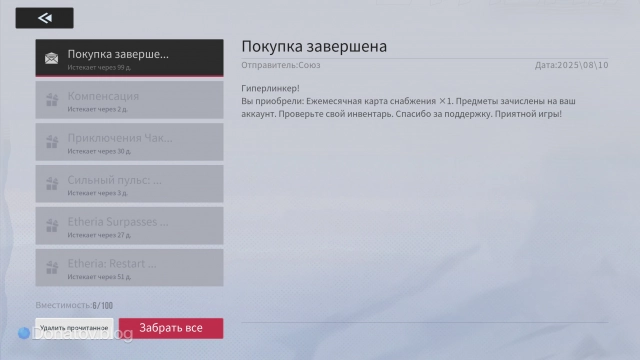Click the gift icon on Etheria Surpasses mail
The width and height of the screenshot is (640, 360).
[52, 225]
